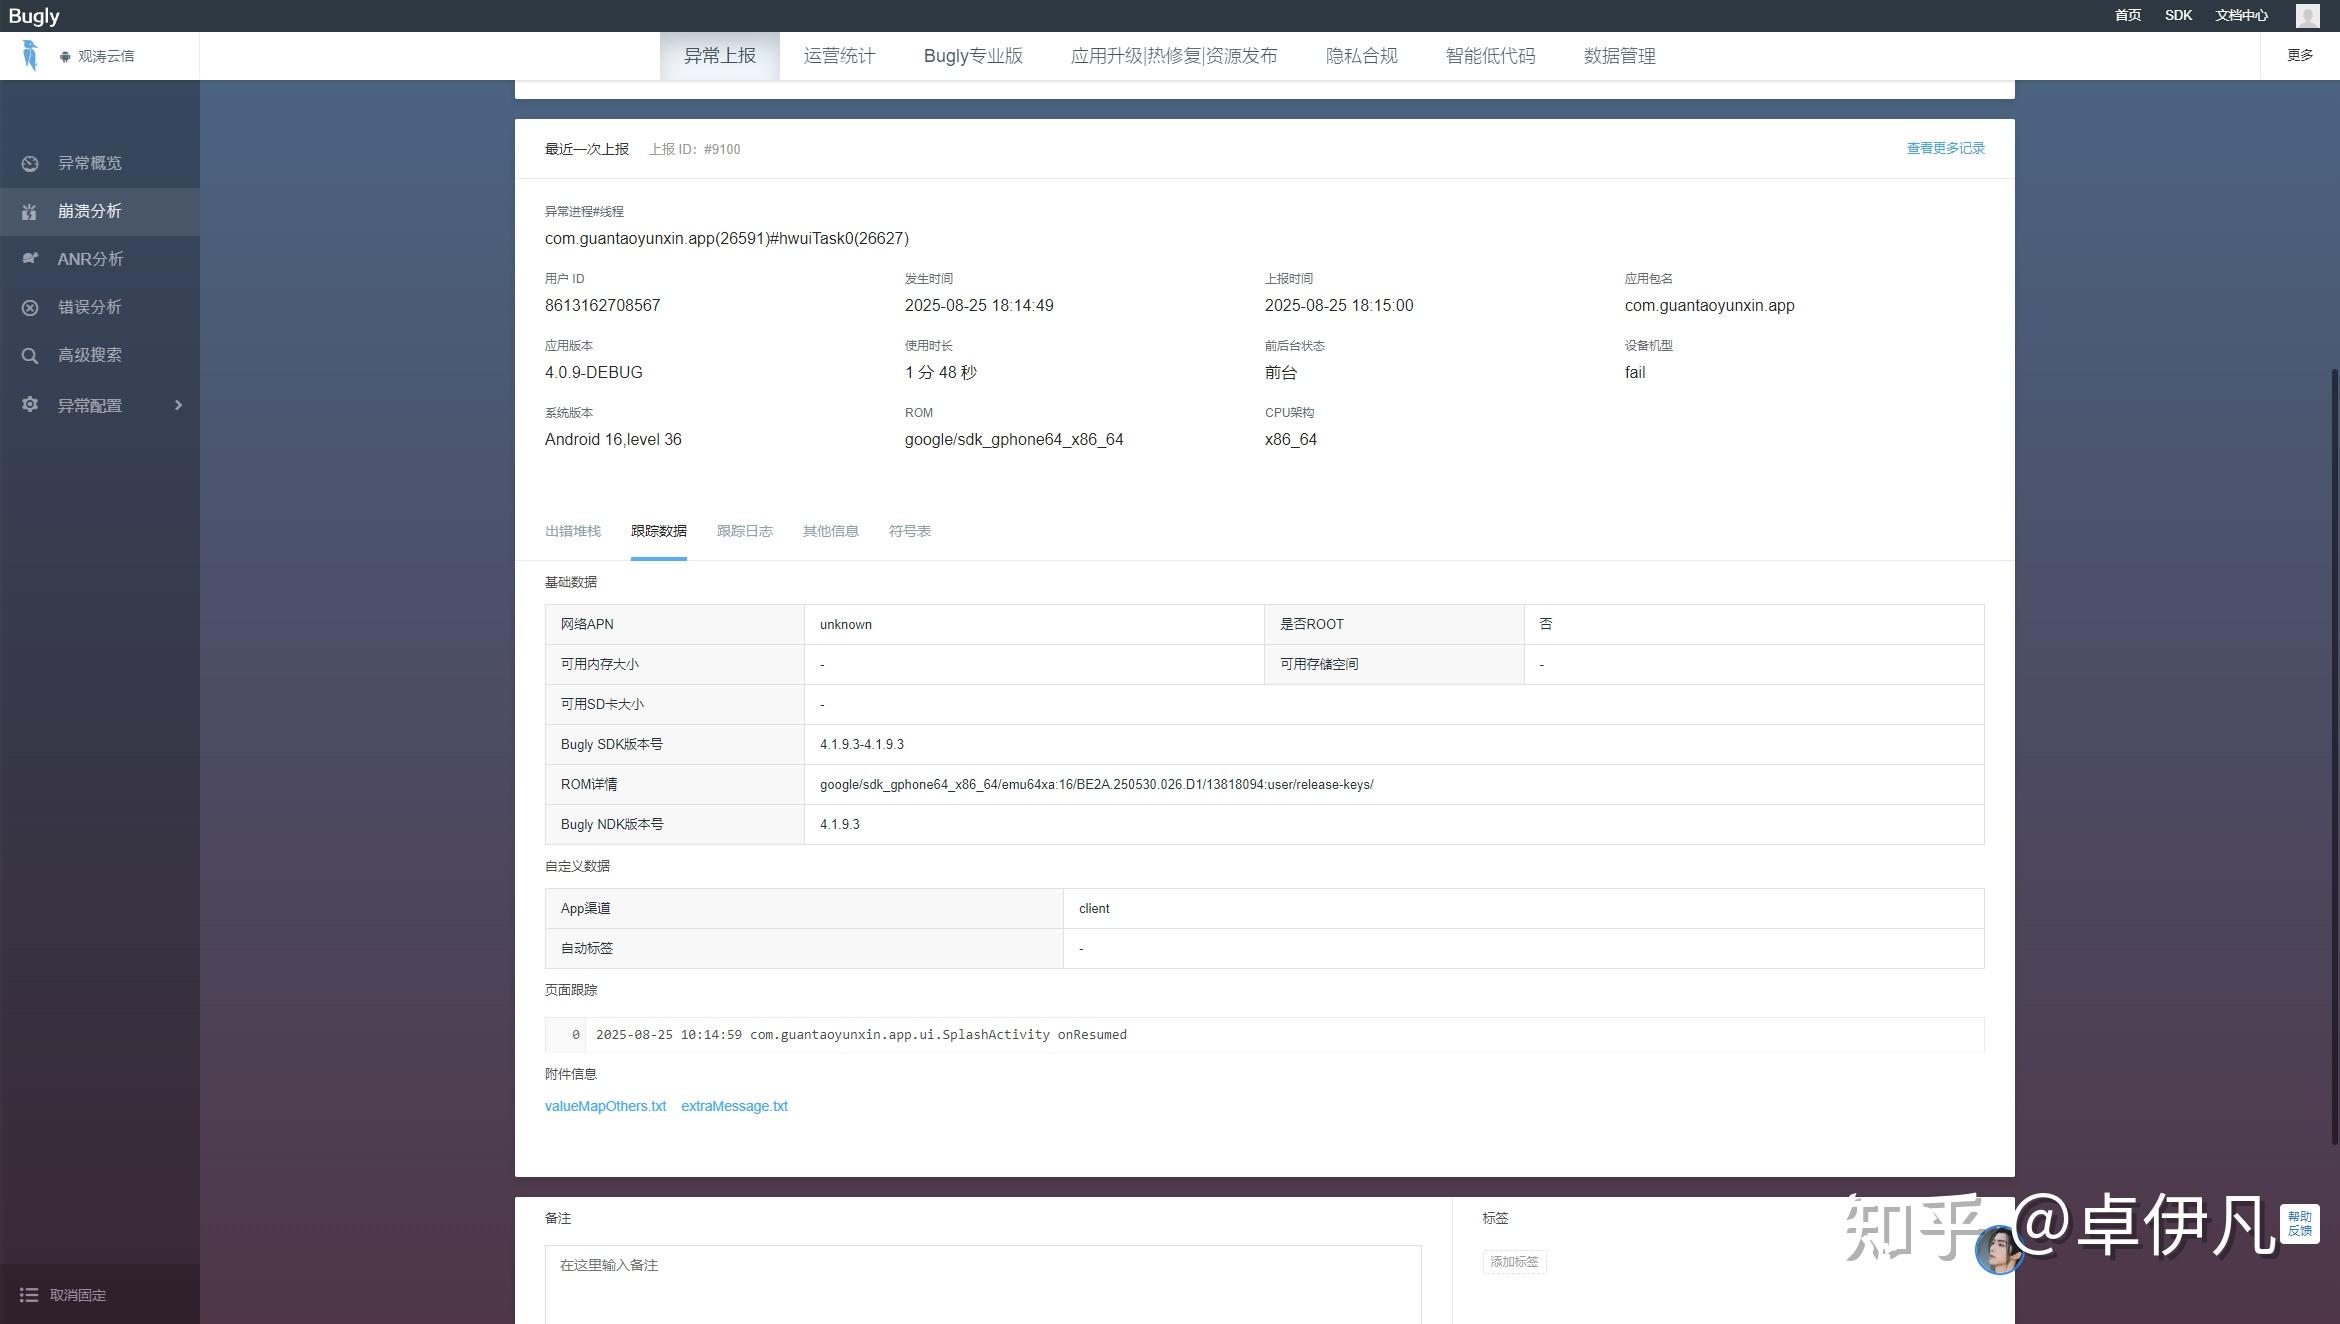Viewport: 2340px width, 1324px height.
Task: Click the user avatar in top bar
Action: click(x=2307, y=15)
